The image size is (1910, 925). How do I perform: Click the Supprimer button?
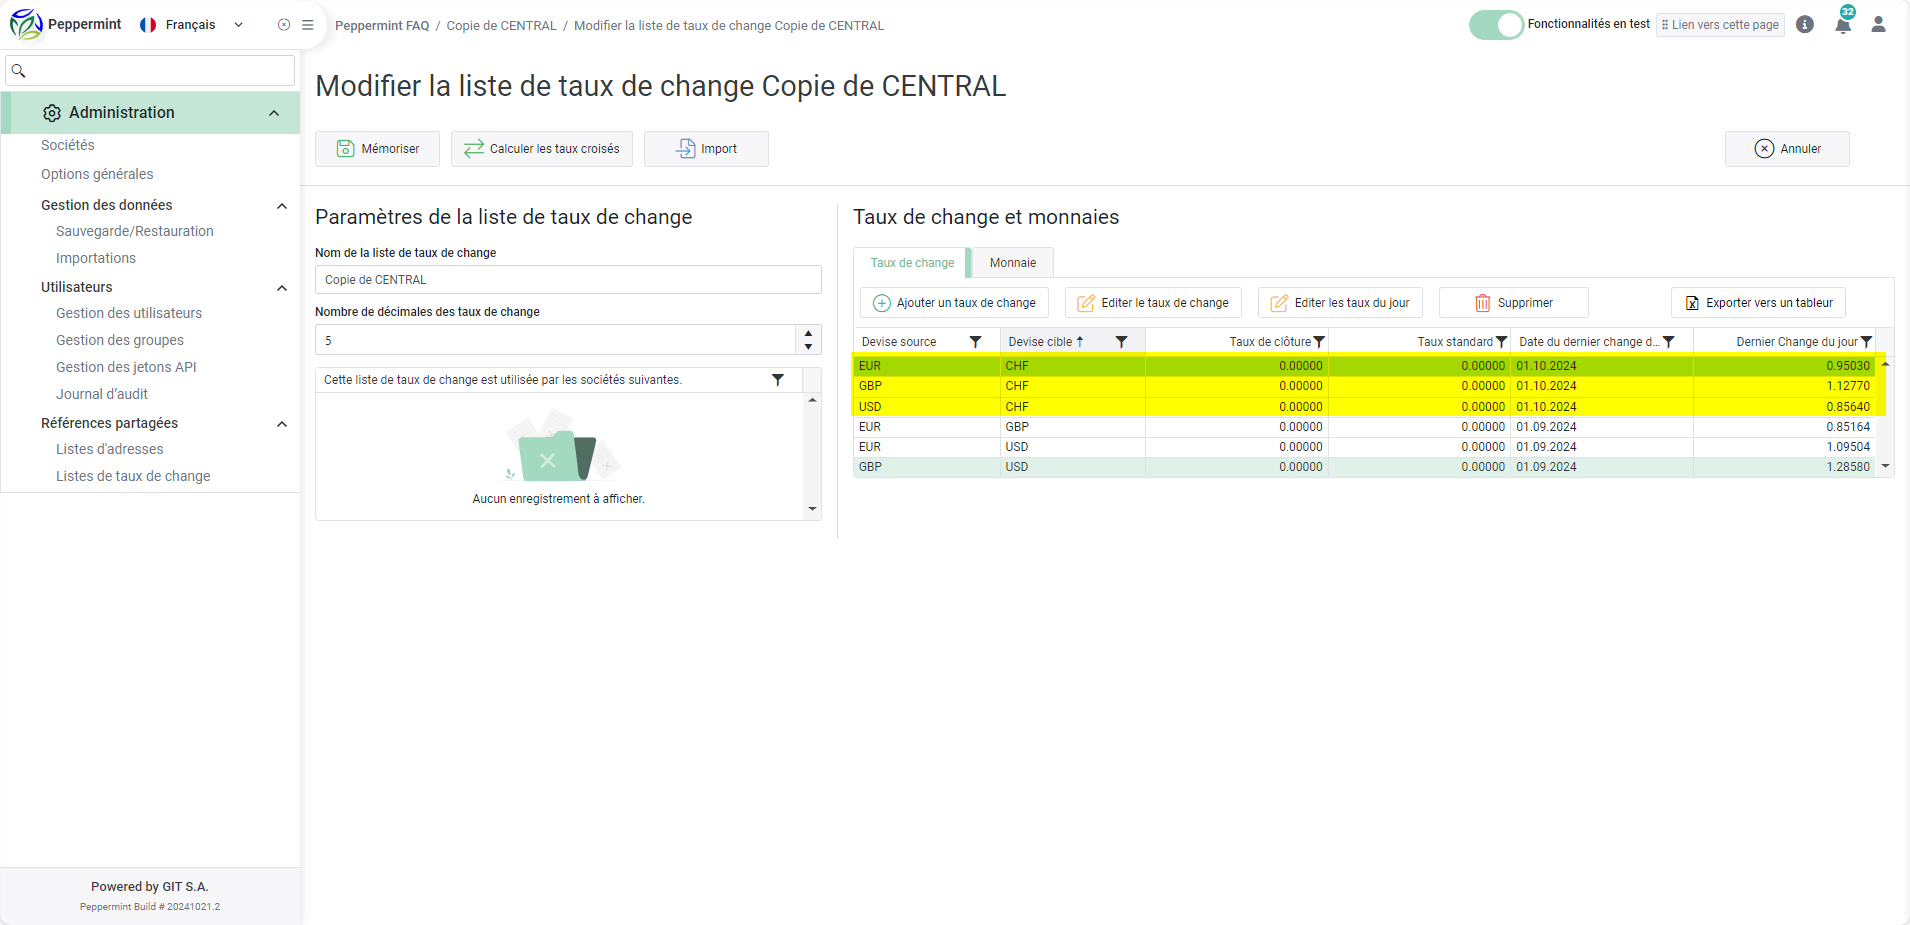coord(1513,303)
